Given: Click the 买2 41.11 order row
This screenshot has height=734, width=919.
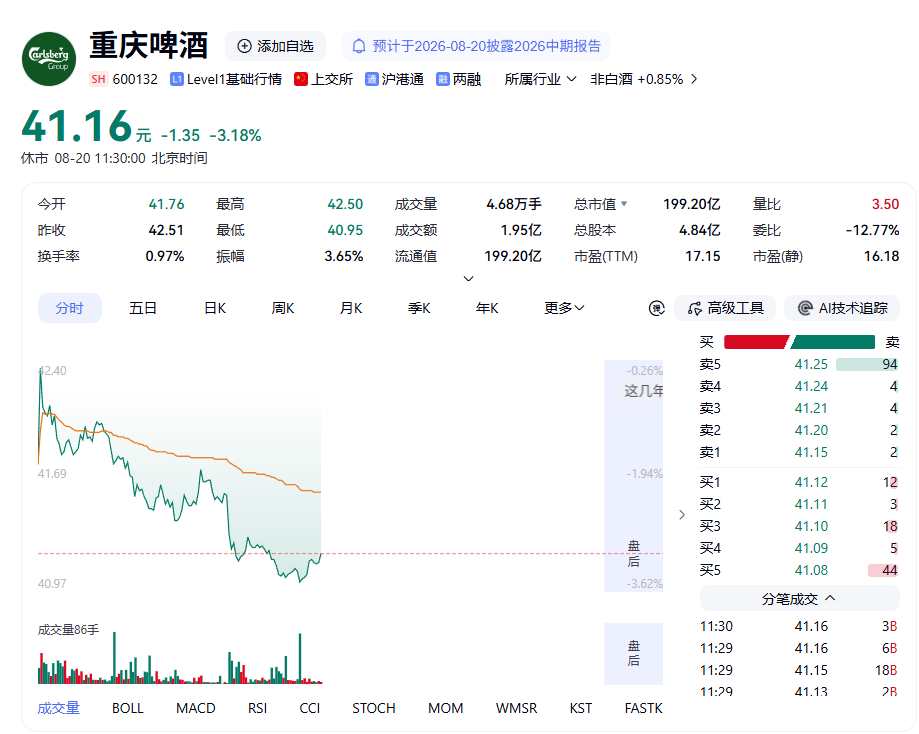Looking at the screenshot, I should (799, 504).
